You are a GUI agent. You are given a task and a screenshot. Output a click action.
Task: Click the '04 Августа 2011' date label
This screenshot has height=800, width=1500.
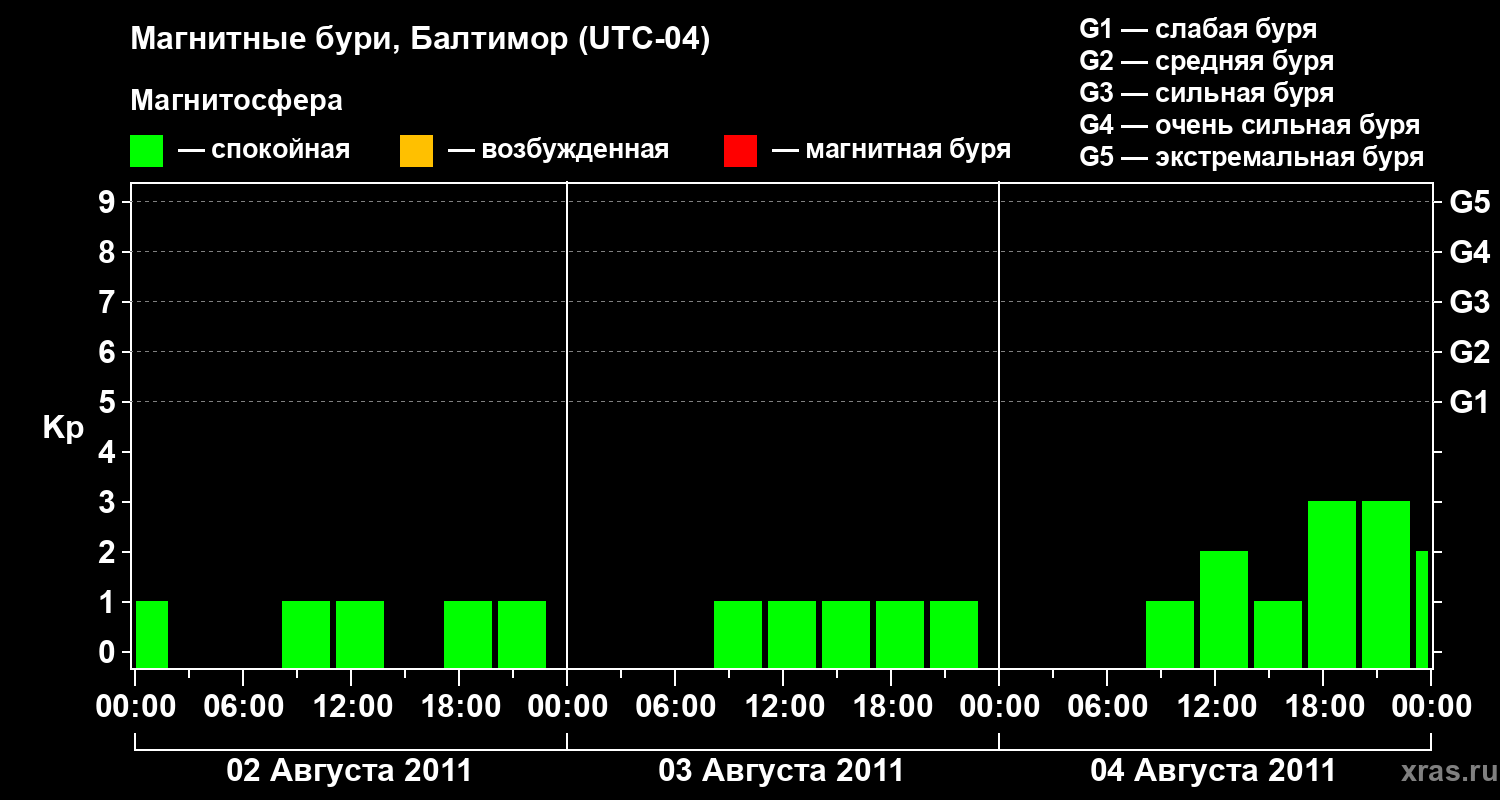[x=1214, y=771]
